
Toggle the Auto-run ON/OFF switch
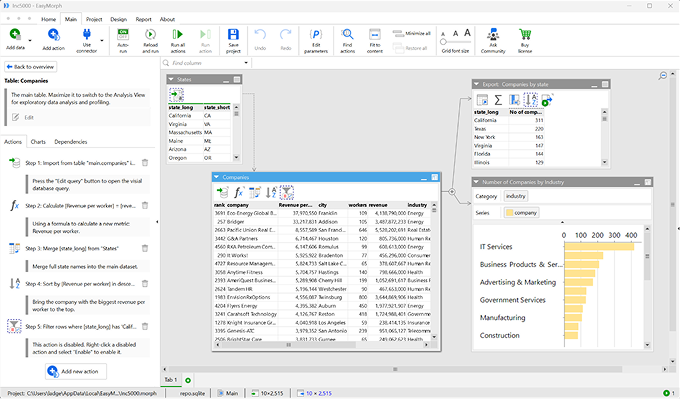(123, 34)
